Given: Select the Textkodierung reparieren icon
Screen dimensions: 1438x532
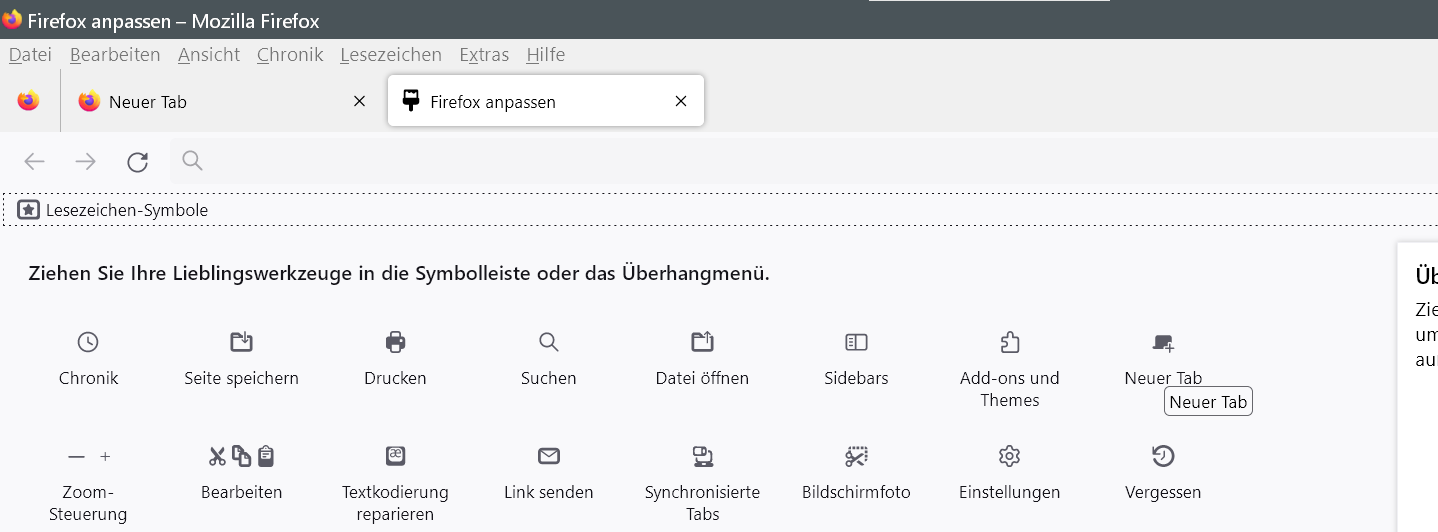Looking at the screenshot, I should coord(395,457).
